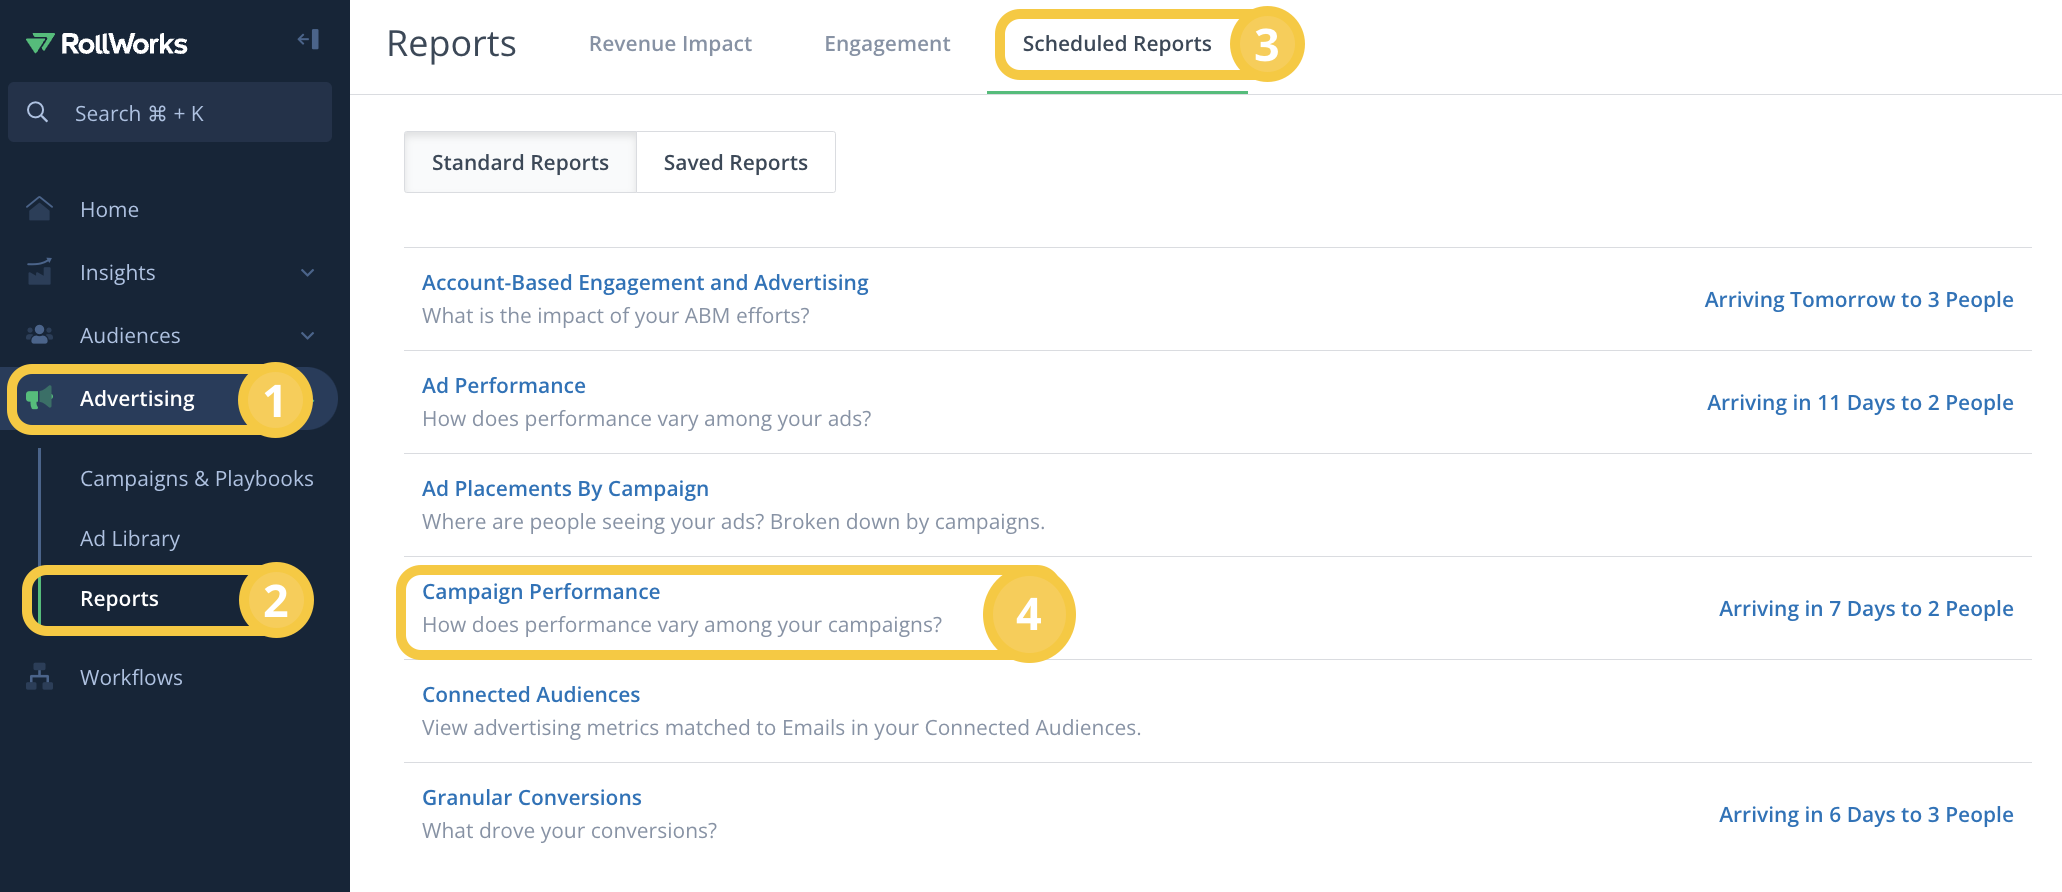2062x892 pixels.
Task: Switch to the Revenue Impact tab
Action: pyautogui.click(x=670, y=43)
